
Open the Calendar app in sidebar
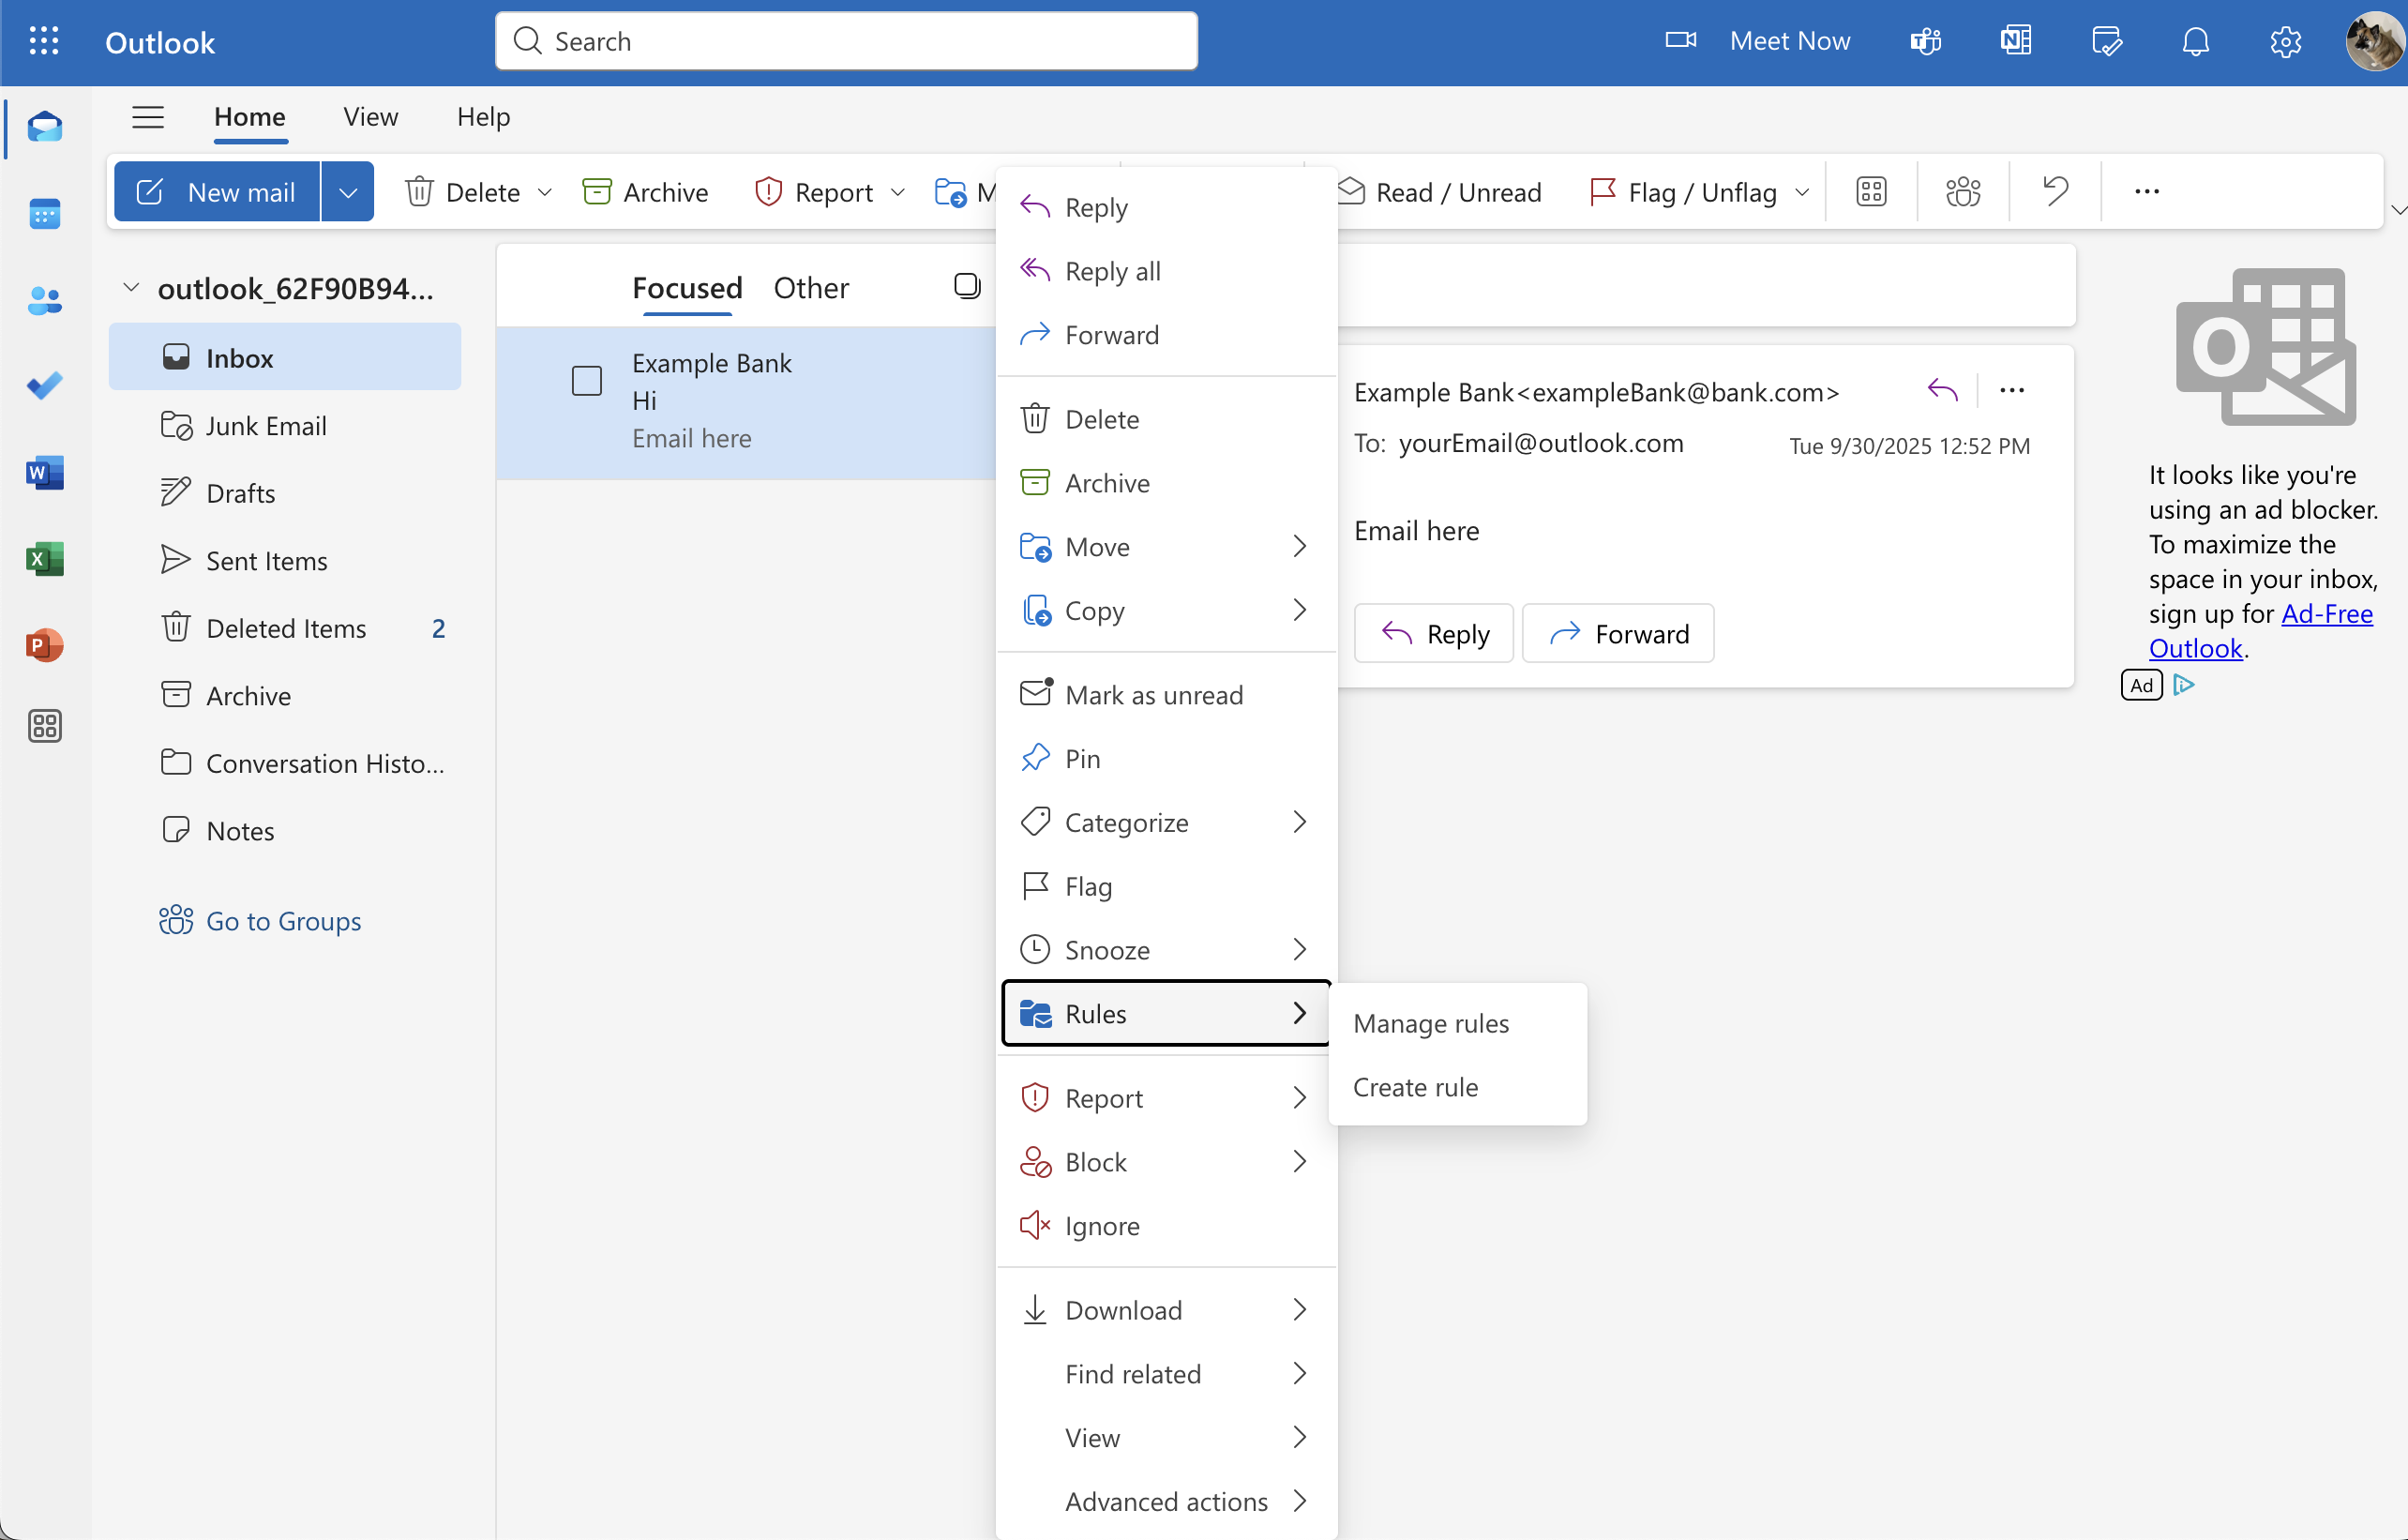(x=44, y=214)
